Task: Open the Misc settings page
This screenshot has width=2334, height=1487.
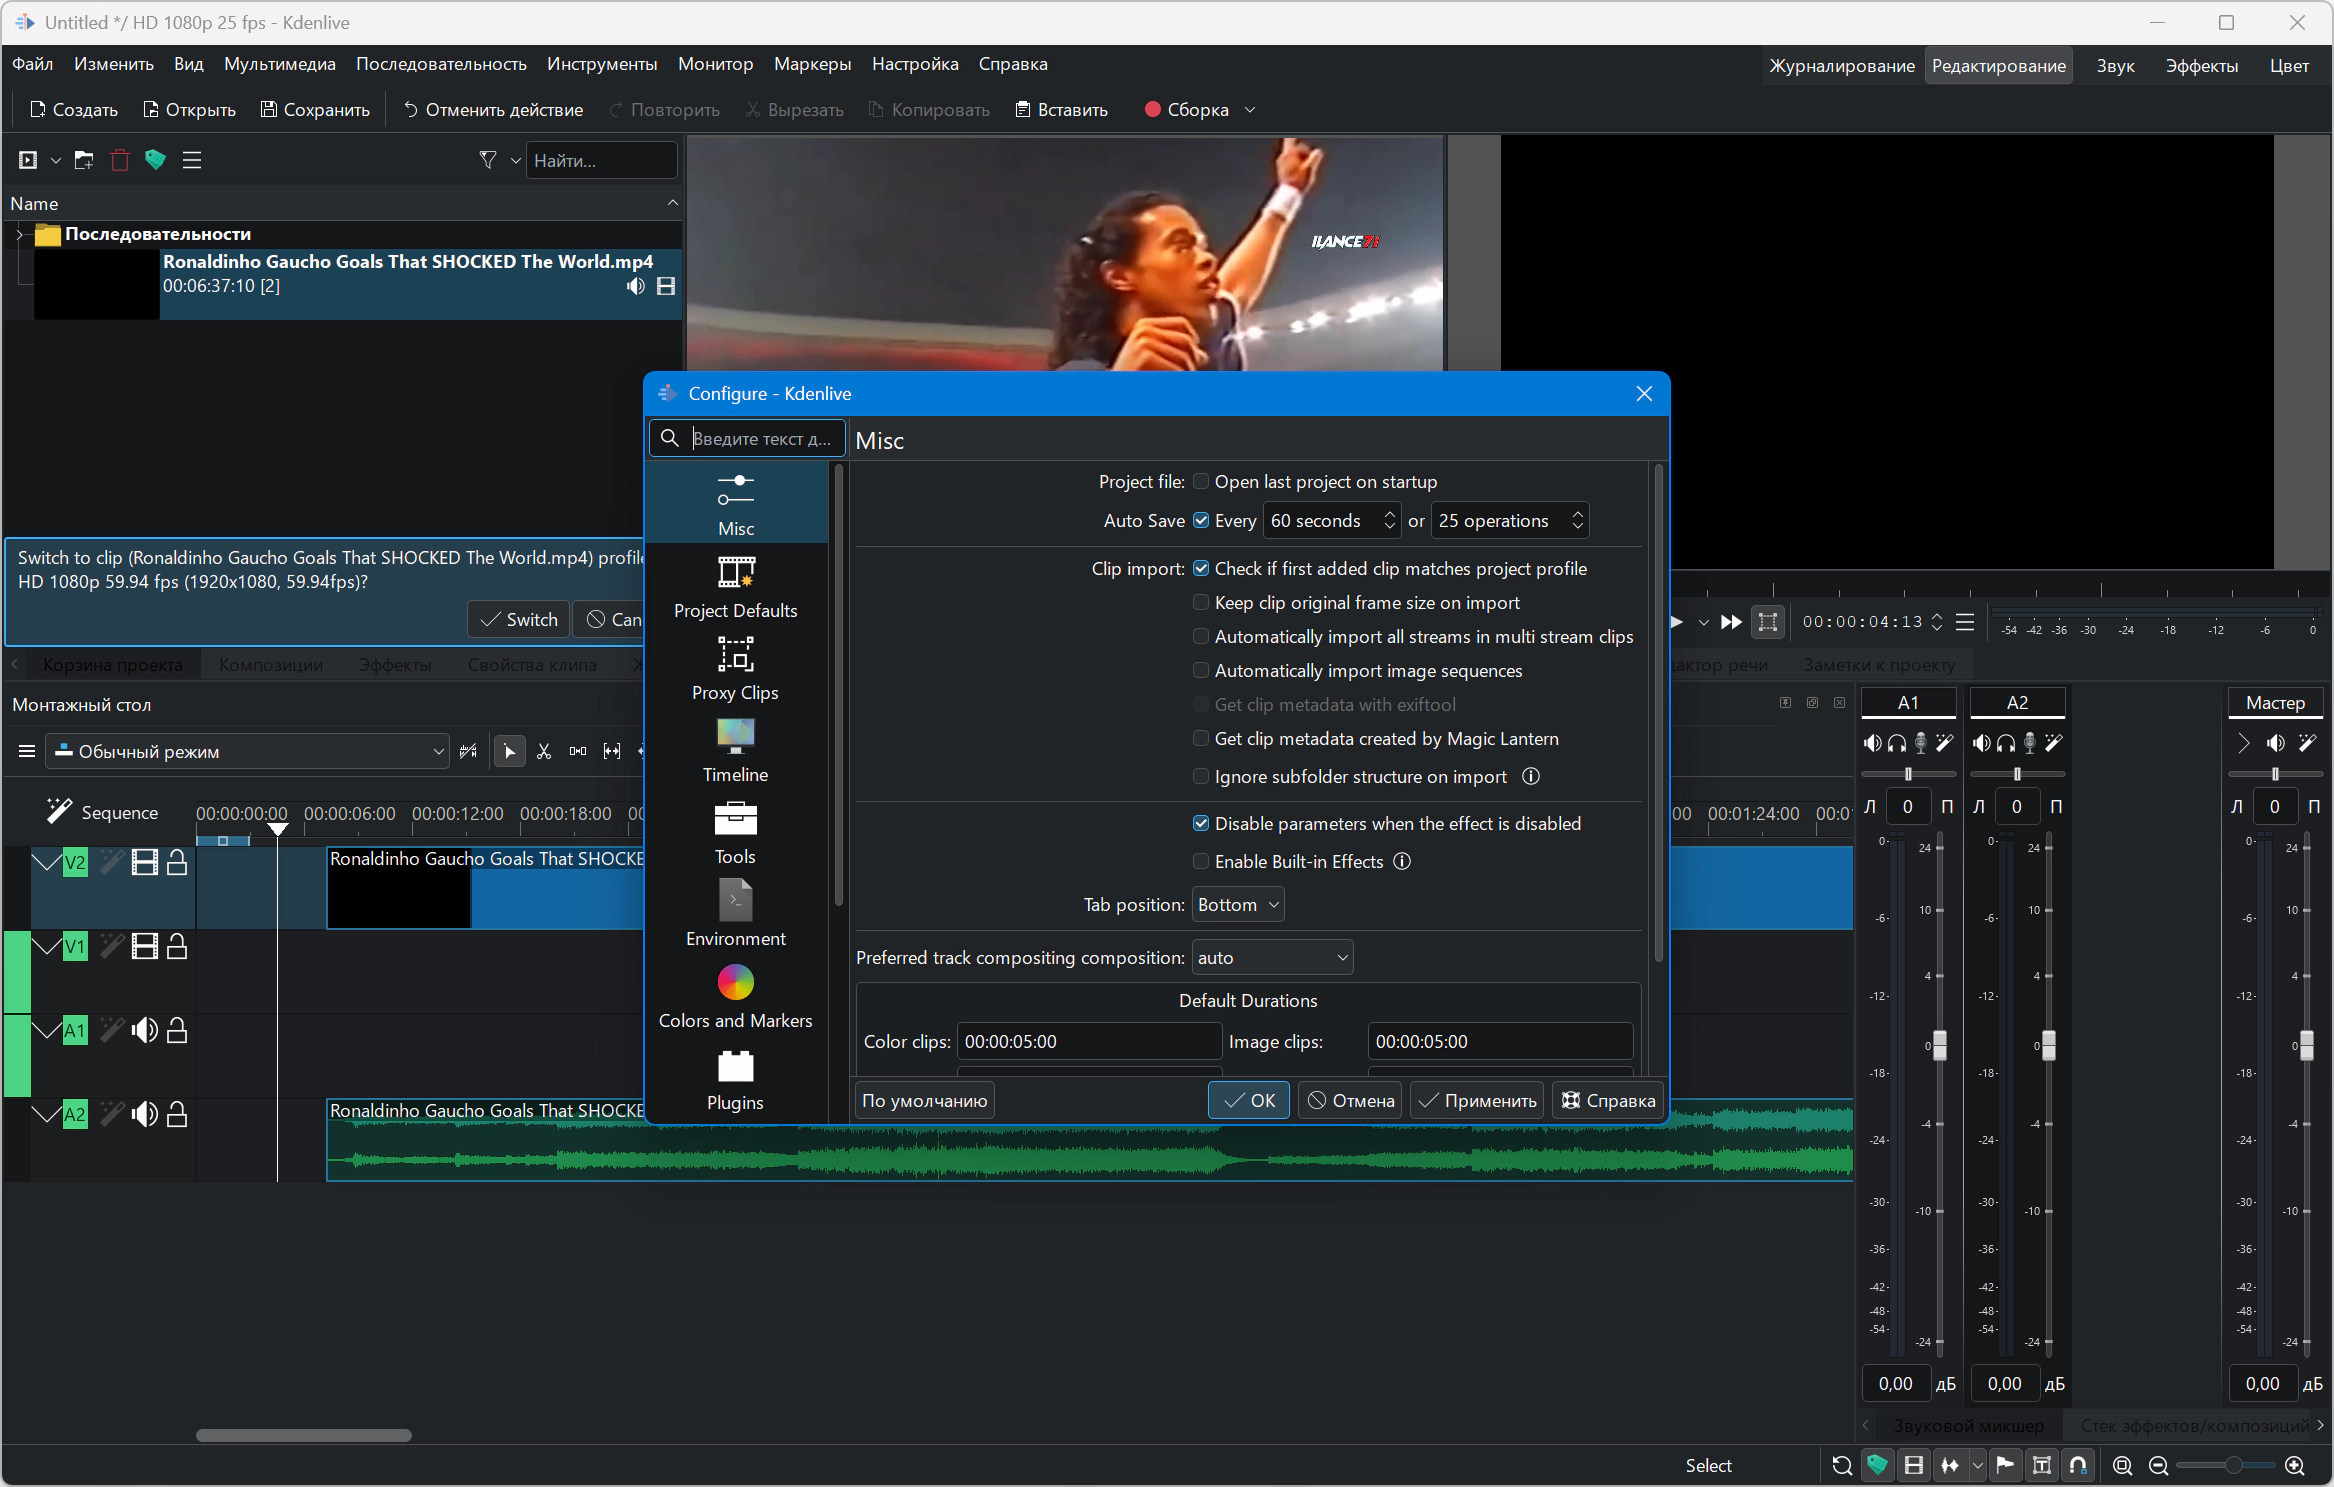Action: (736, 504)
